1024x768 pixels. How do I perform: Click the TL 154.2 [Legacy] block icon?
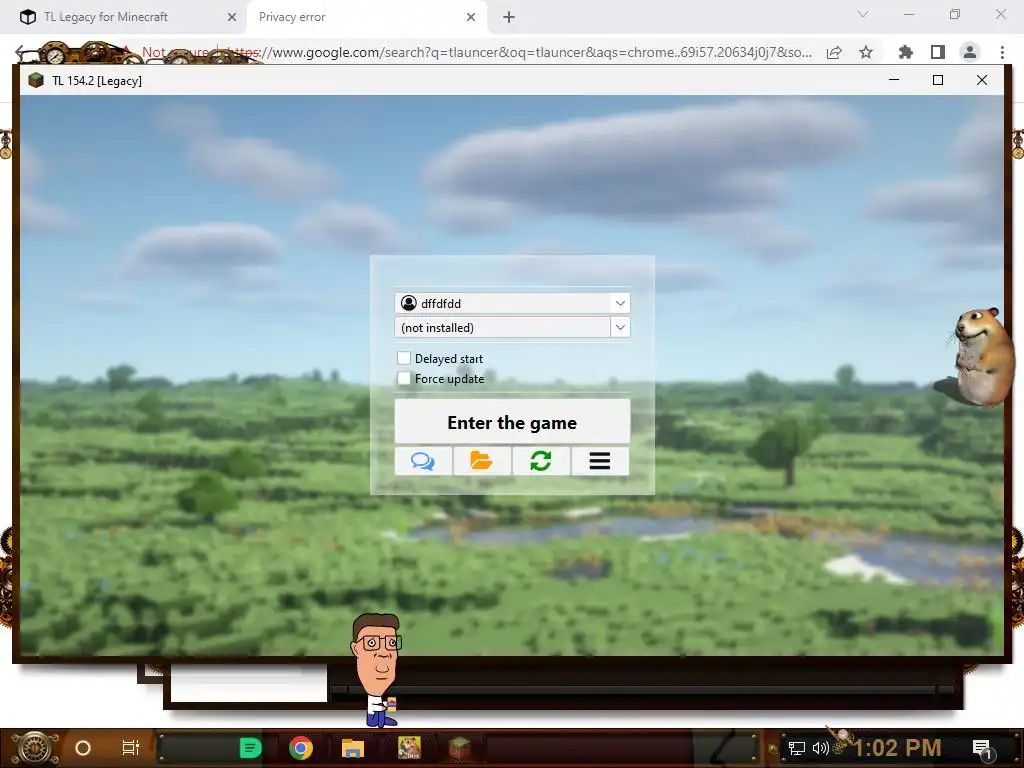point(36,80)
